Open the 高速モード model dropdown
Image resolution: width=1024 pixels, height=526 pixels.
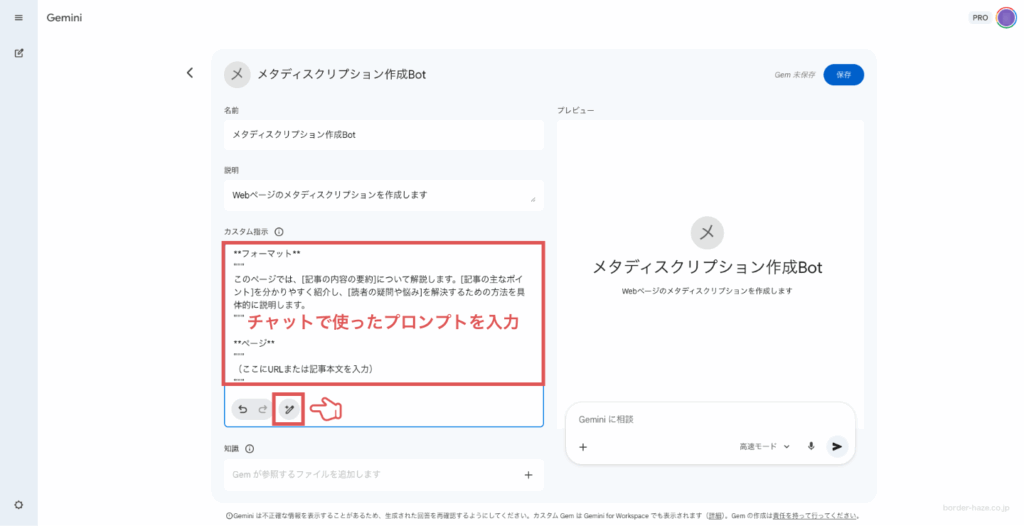click(x=765, y=447)
